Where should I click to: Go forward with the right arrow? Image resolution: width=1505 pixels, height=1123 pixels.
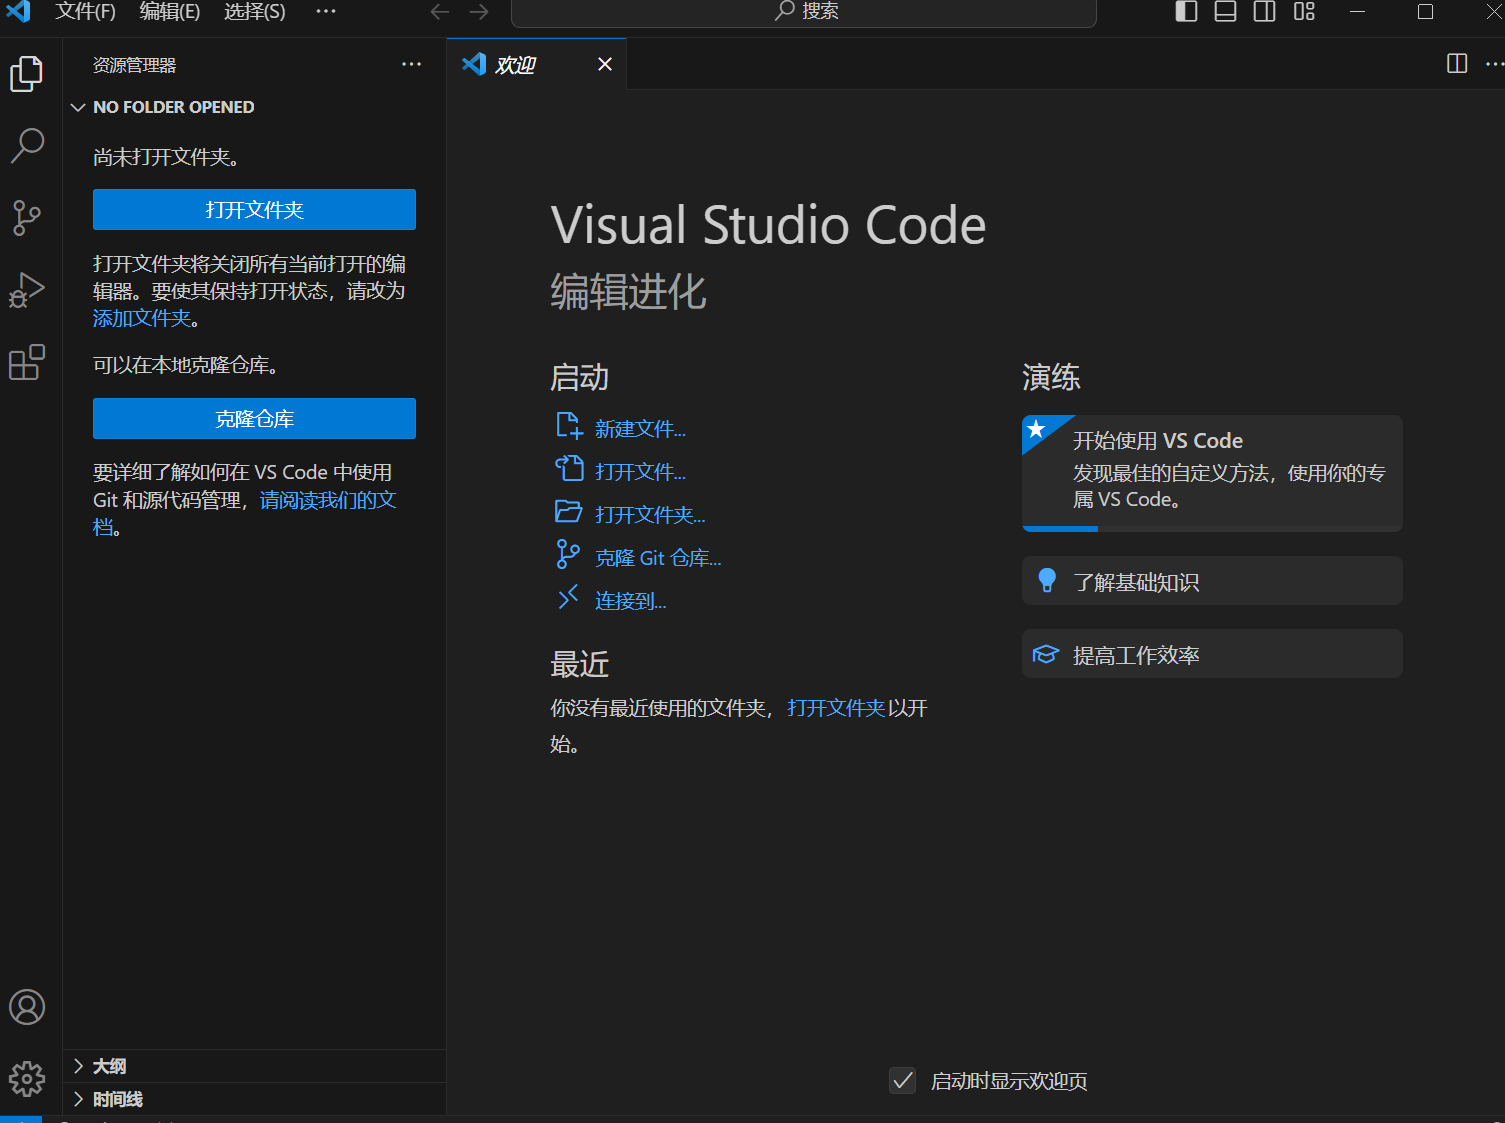[479, 12]
